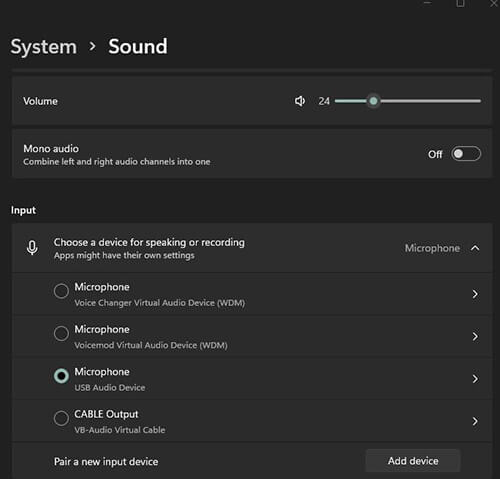This screenshot has height=479, width=500.
Task: Click the microphone icon beside input chooser
Action: [x=32, y=248]
